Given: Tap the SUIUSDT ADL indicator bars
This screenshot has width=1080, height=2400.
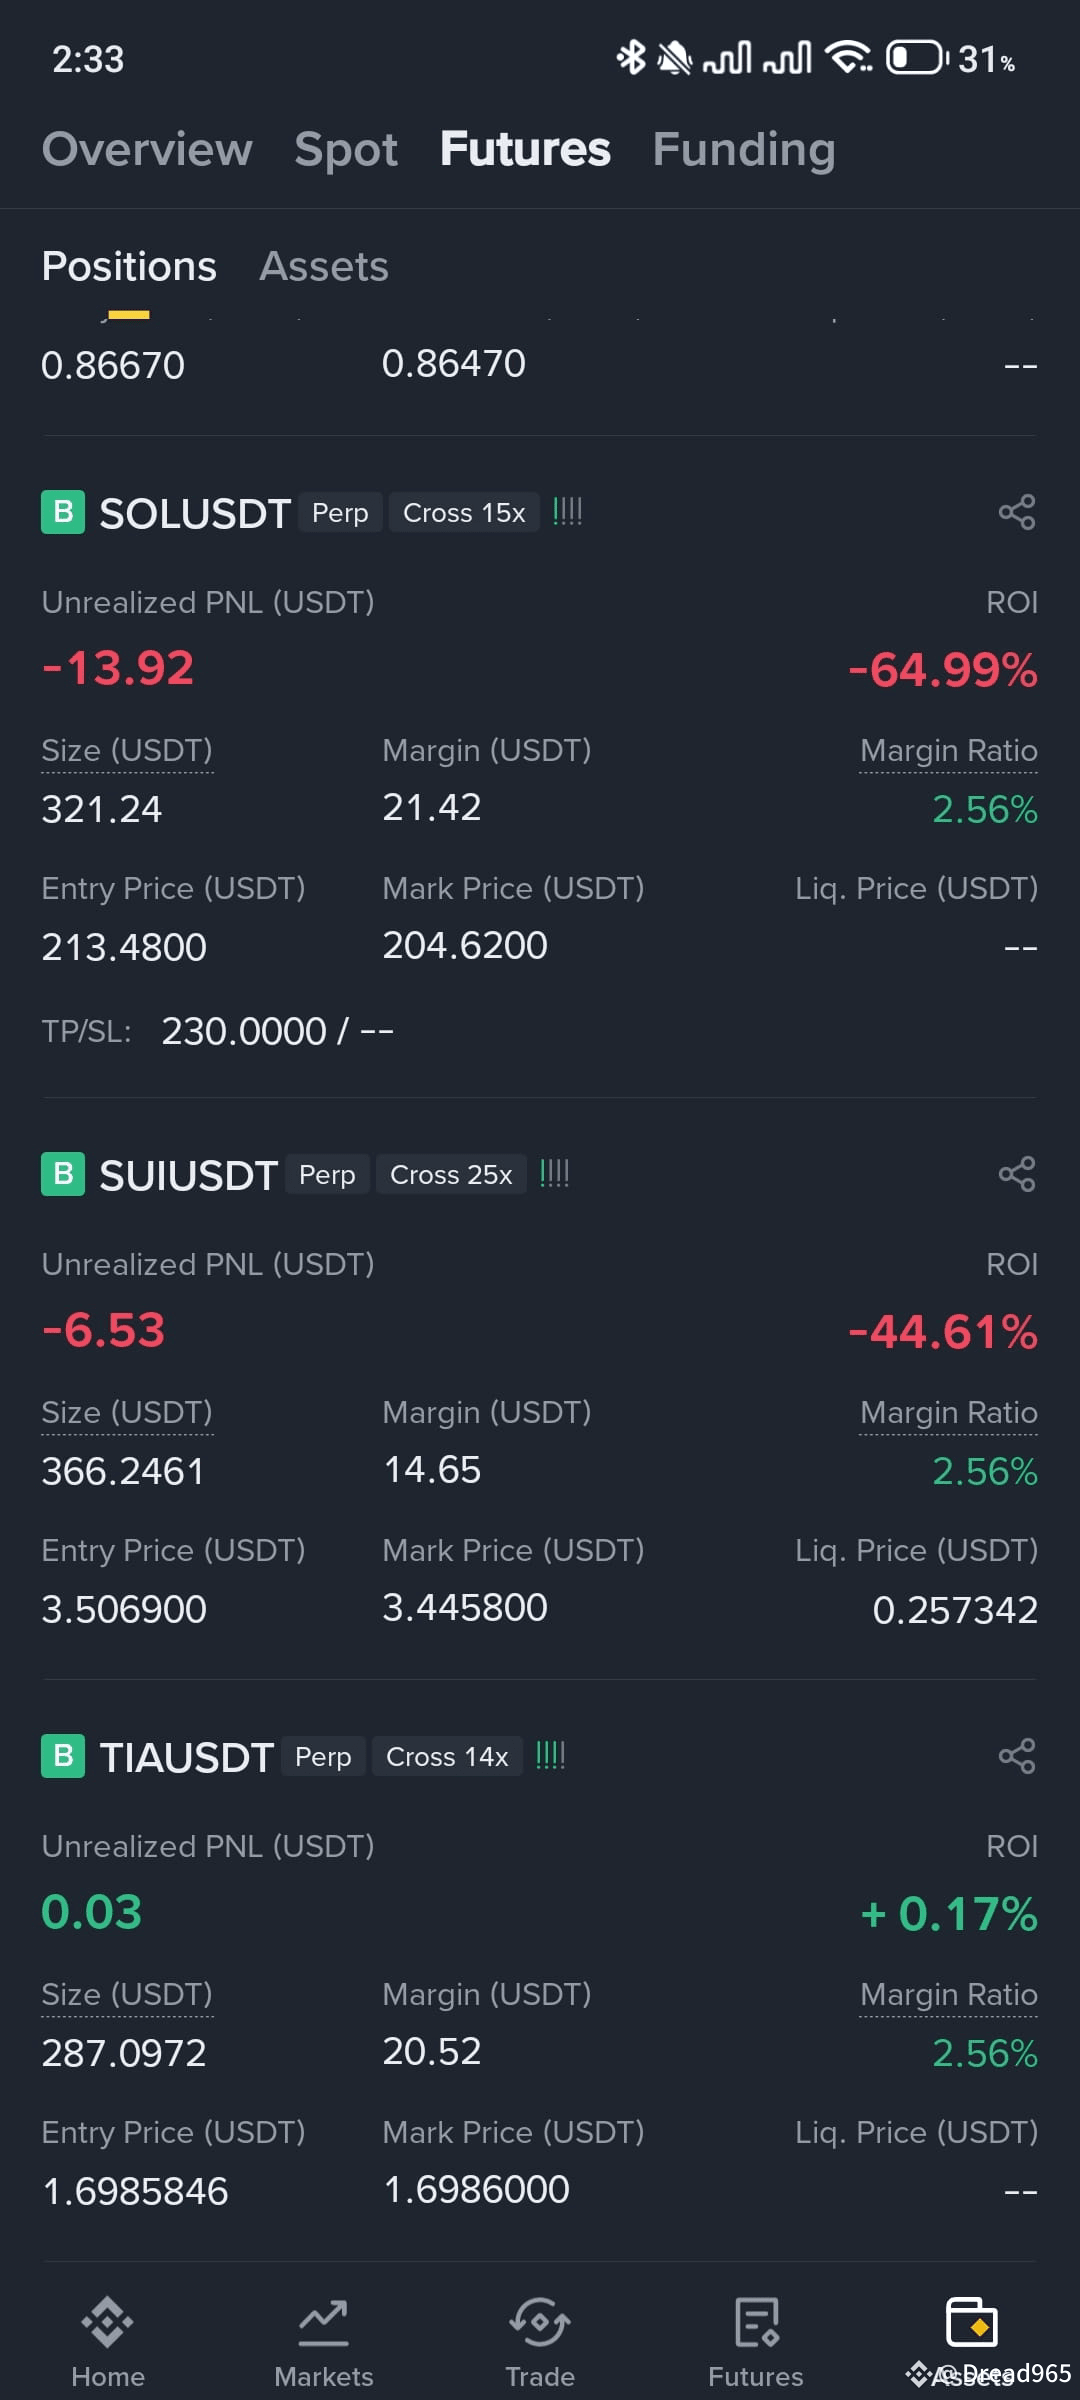Looking at the screenshot, I should pyautogui.click(x=555, y=1173).
